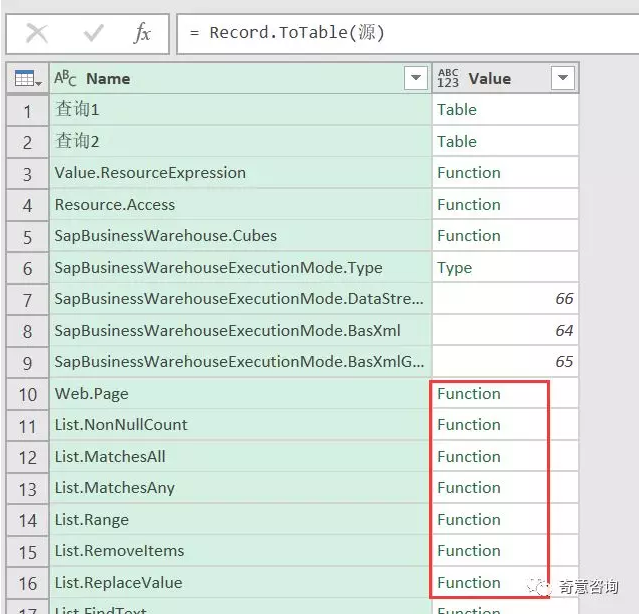Select the SapBusinessWarehouseExecutionMode.Type name cell
640x614 pixels.
(x=240, y=267)
